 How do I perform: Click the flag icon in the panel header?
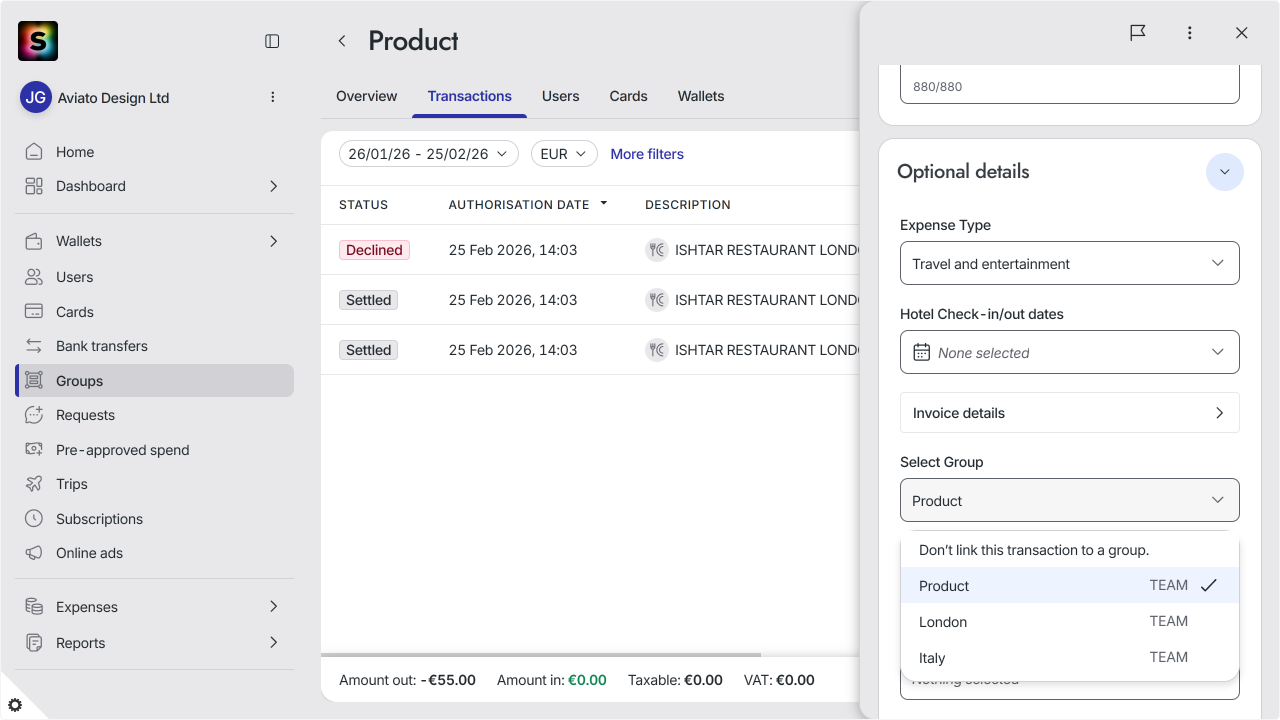(1138, 33)
